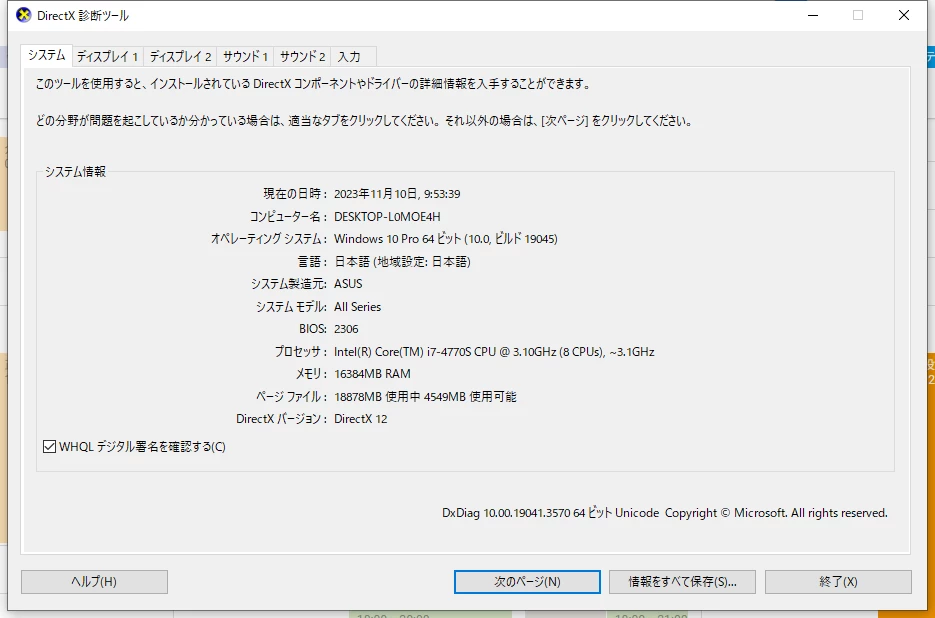Click the BIOS value 2306
Viewport: 935px width, 618px height.
click(346, 329)
